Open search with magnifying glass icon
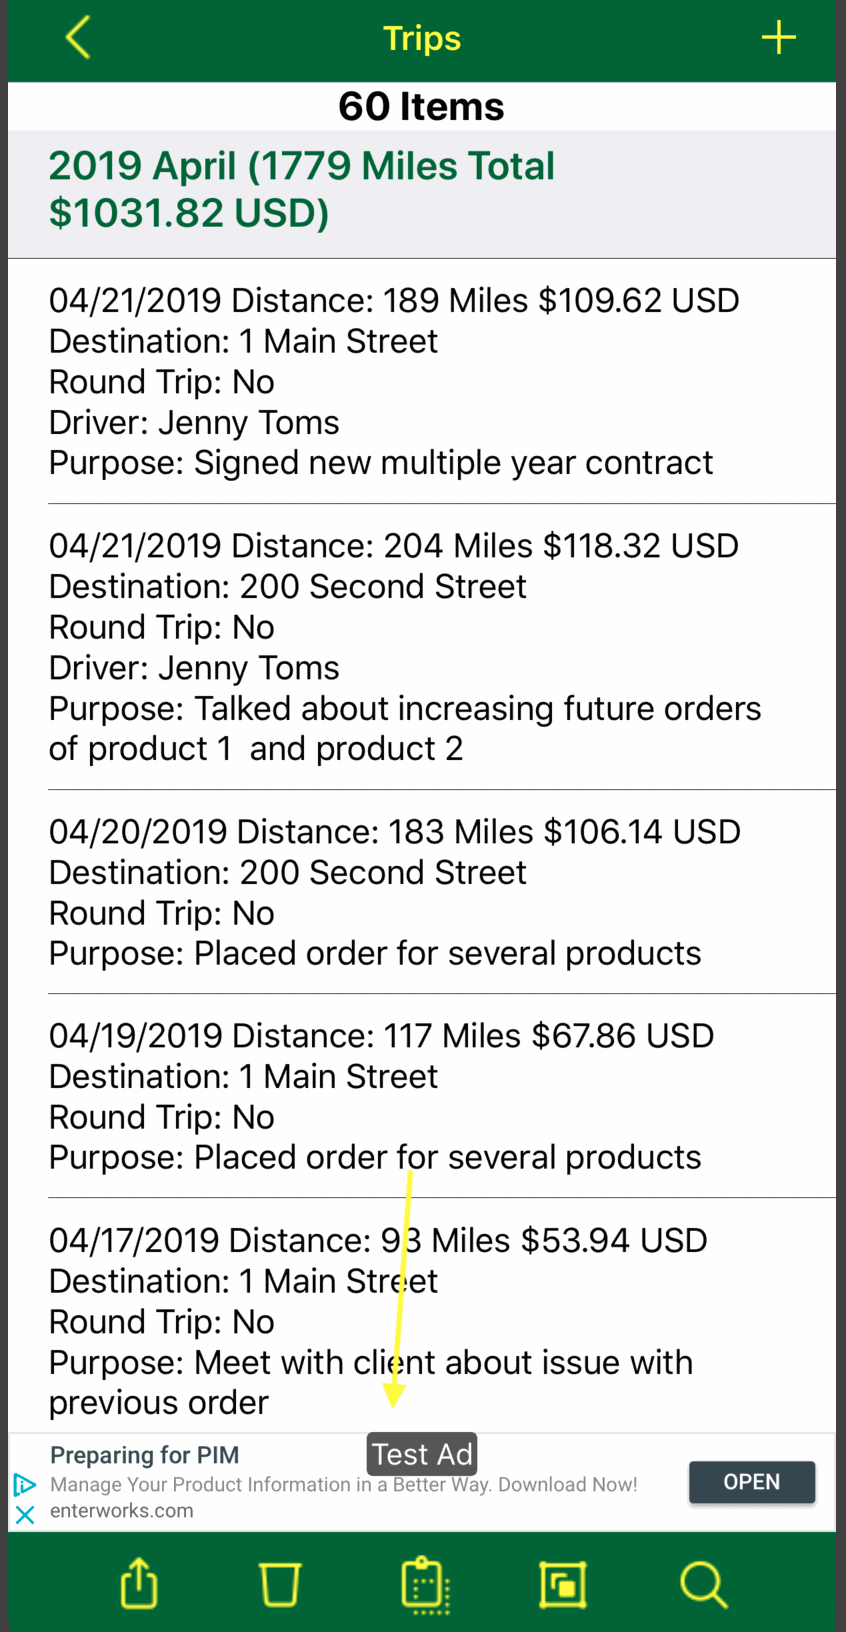Viewport: 846px width, 1632px height. (703, 1584)
